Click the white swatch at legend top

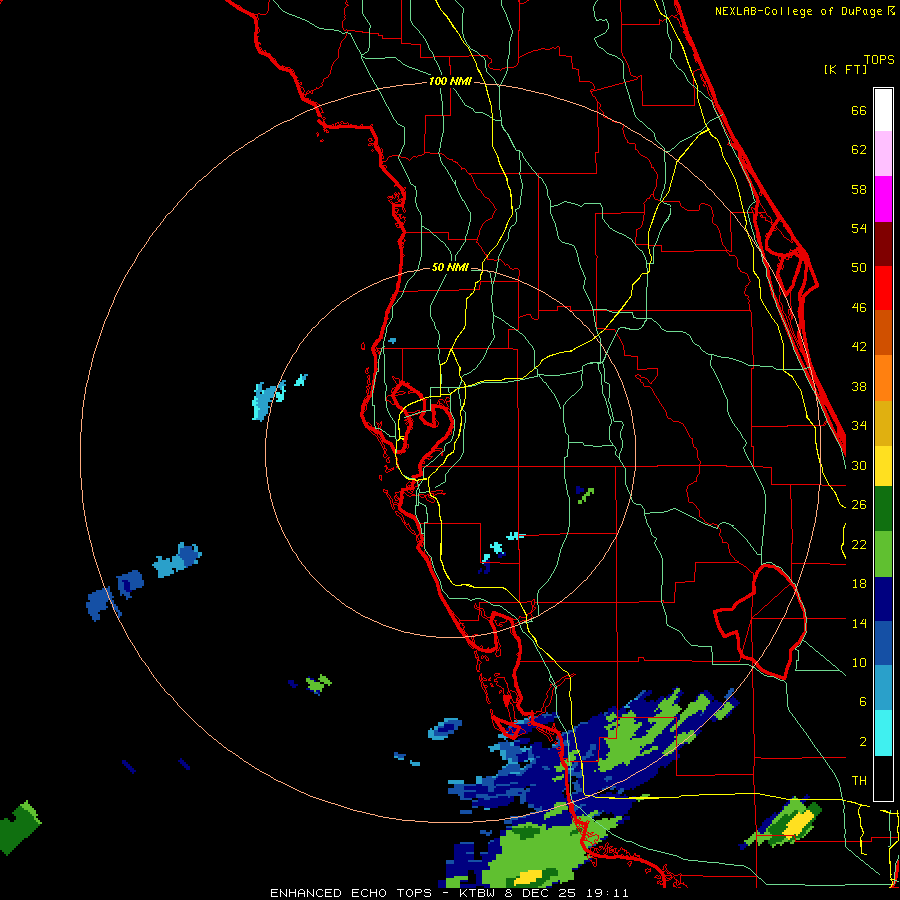(x=883, y=110)
